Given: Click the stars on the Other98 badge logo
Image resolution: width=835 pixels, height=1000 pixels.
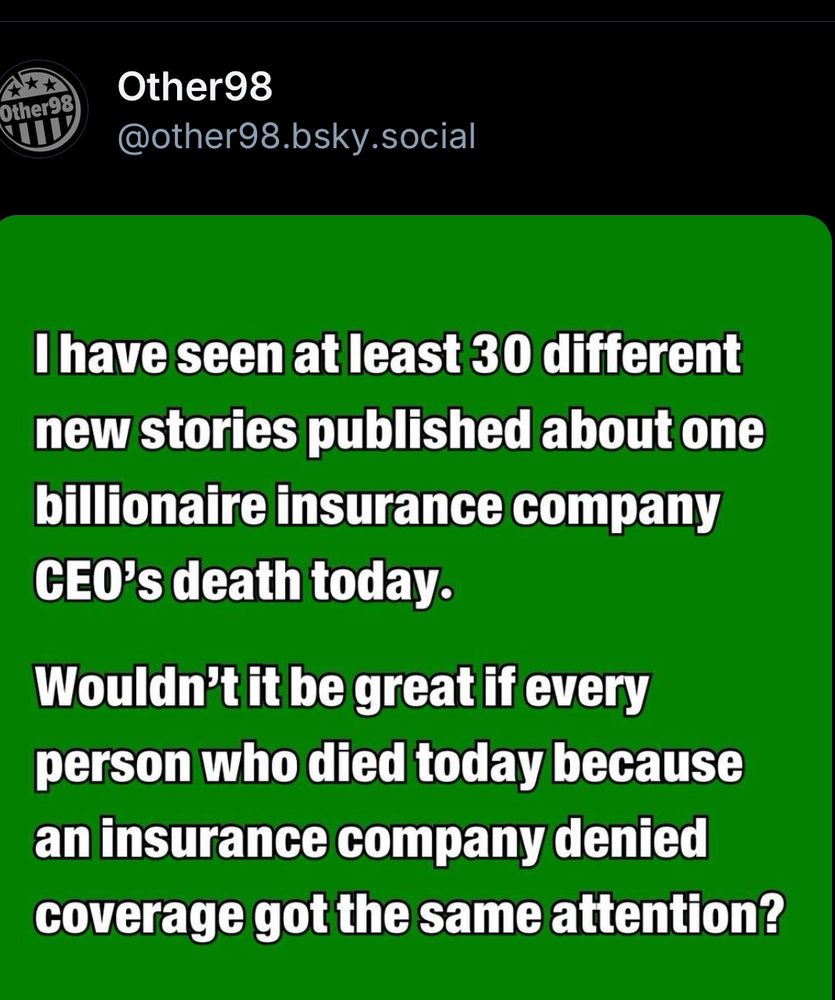Looking at the screenshot, I should (38, 84).
